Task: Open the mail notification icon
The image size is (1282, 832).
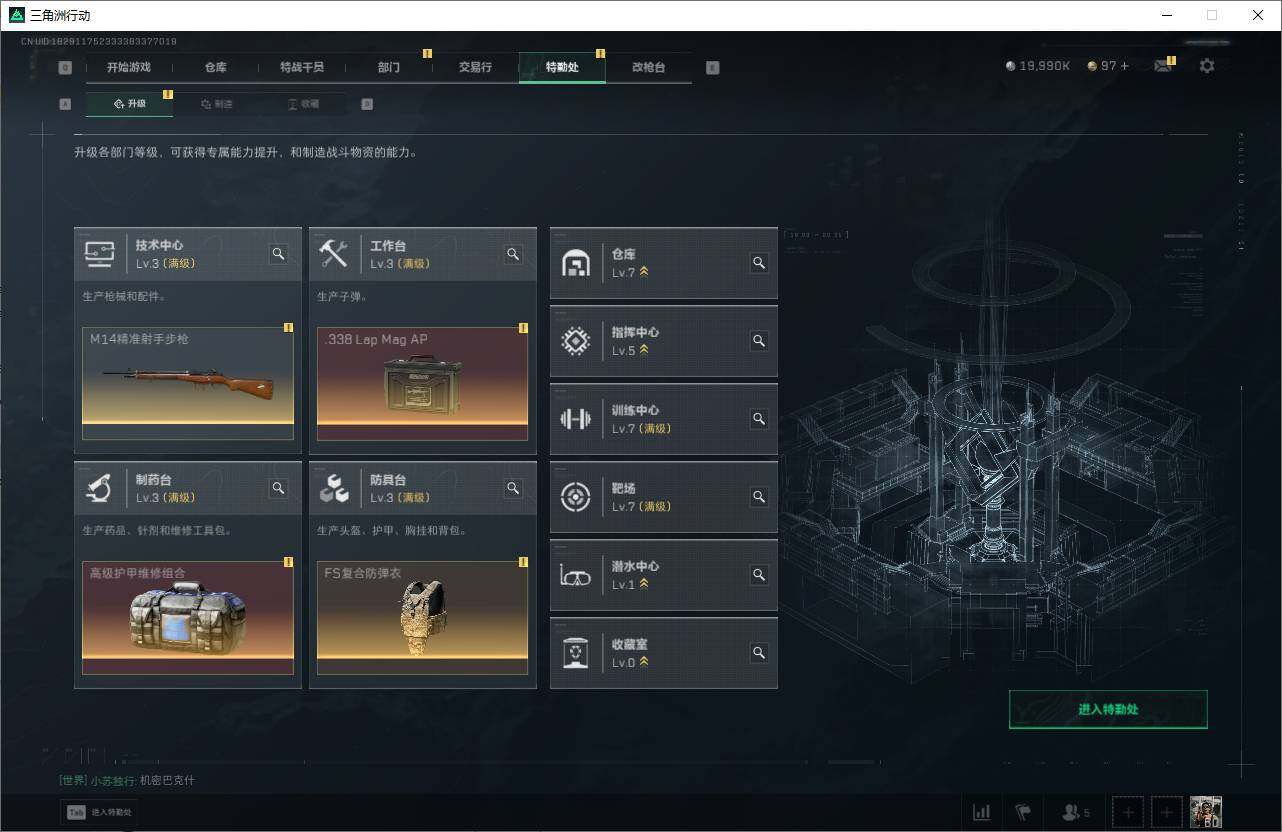Action: (1162, 64)
